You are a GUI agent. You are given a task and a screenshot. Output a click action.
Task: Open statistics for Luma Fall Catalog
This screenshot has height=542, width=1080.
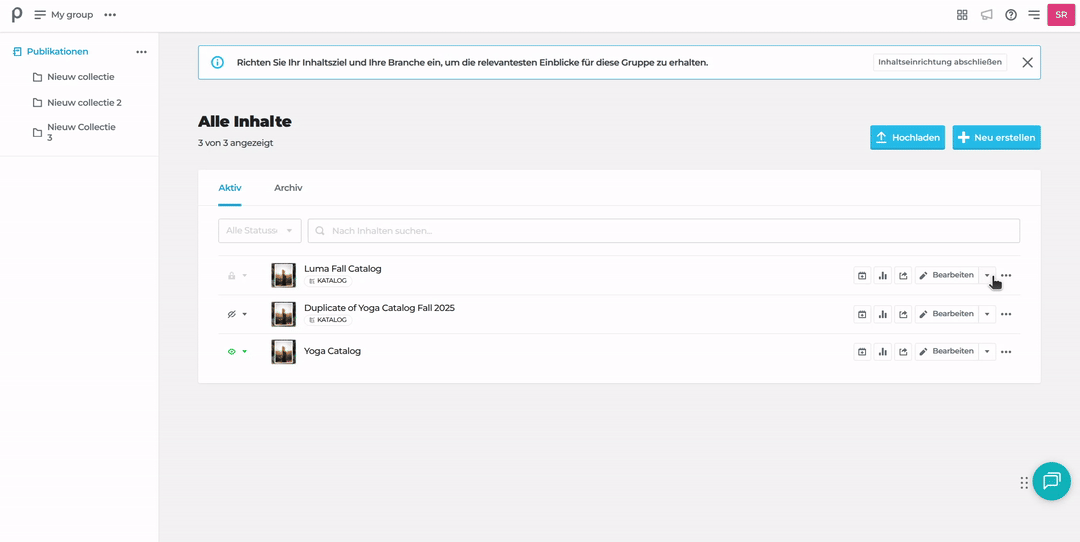click(882, 275)
